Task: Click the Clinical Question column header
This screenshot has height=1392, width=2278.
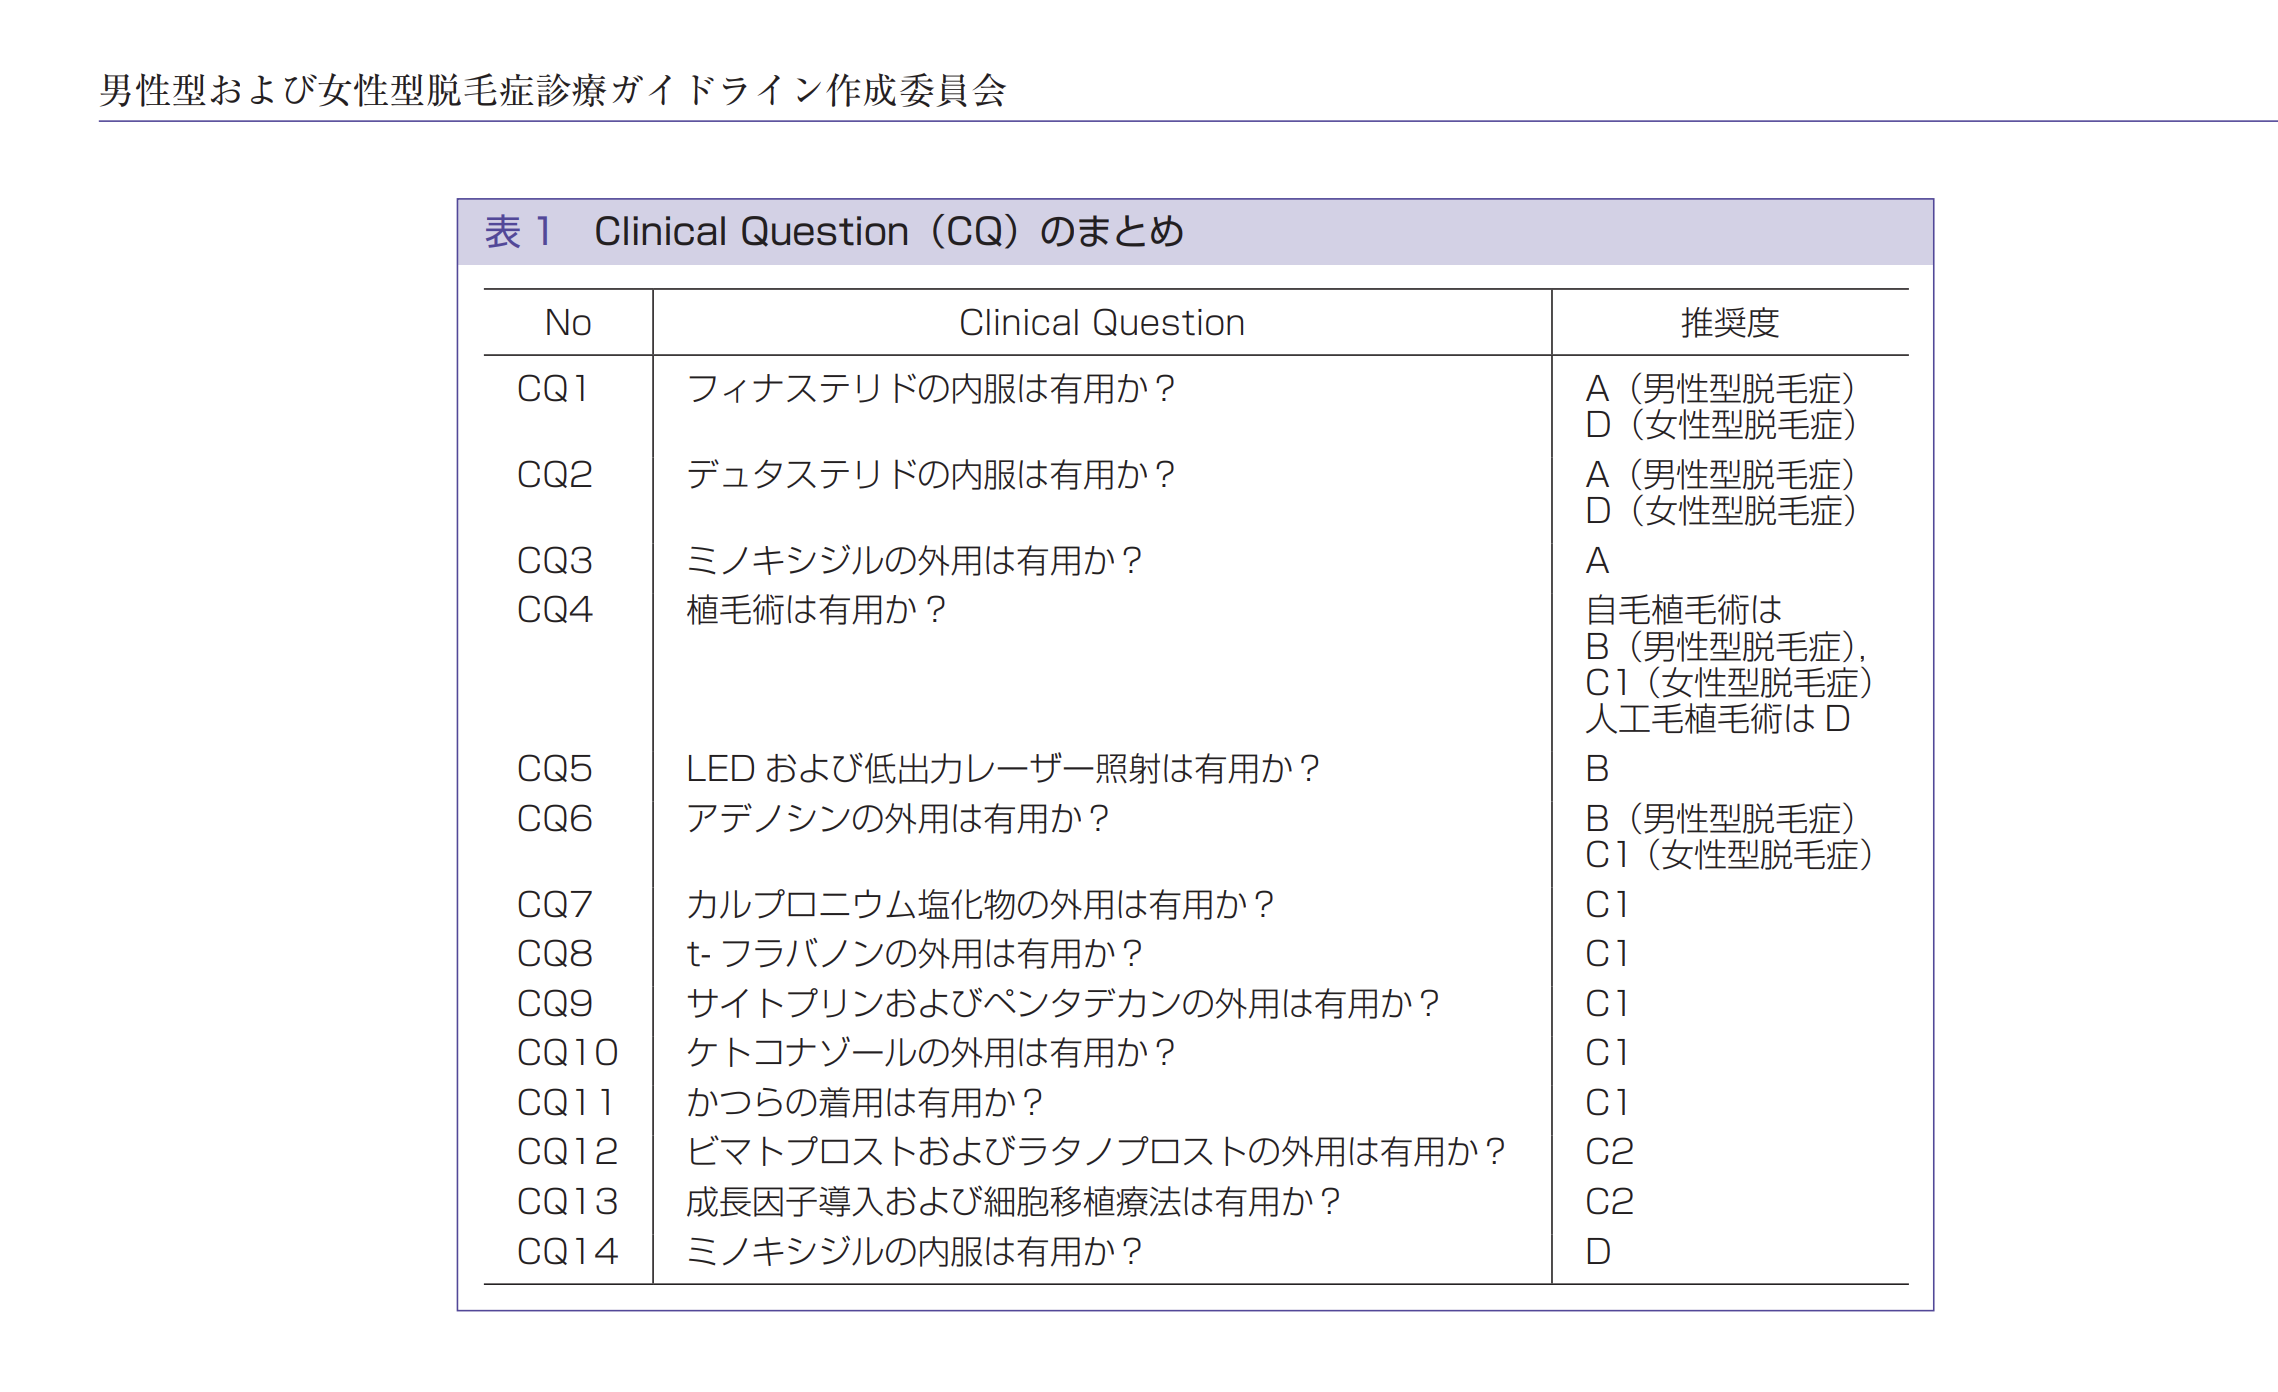Action: 1102,323
